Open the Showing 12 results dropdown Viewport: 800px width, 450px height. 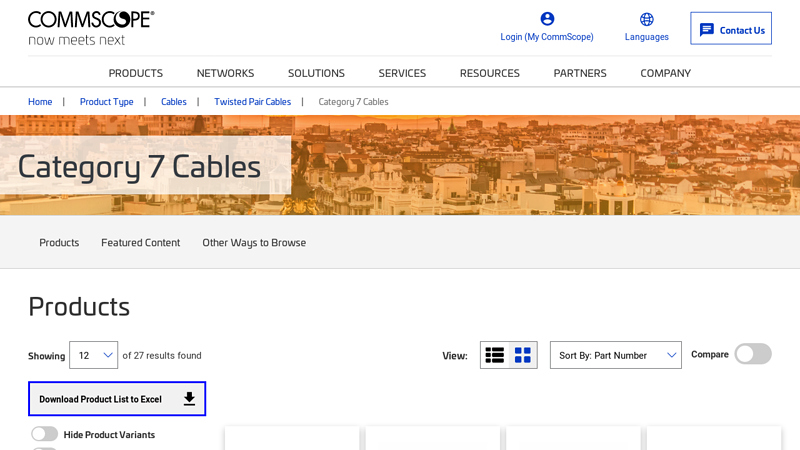click(x=93, y=355)
